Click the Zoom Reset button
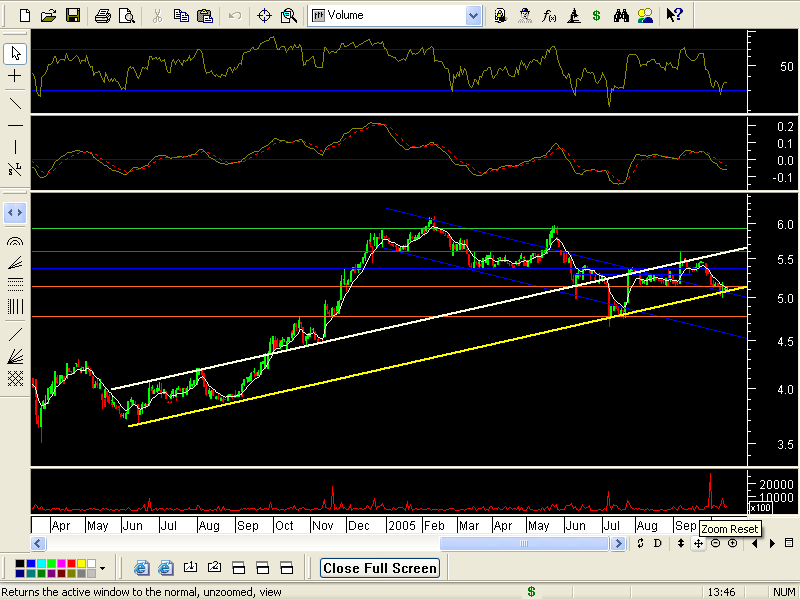800x600 pixels. point(699,543)
